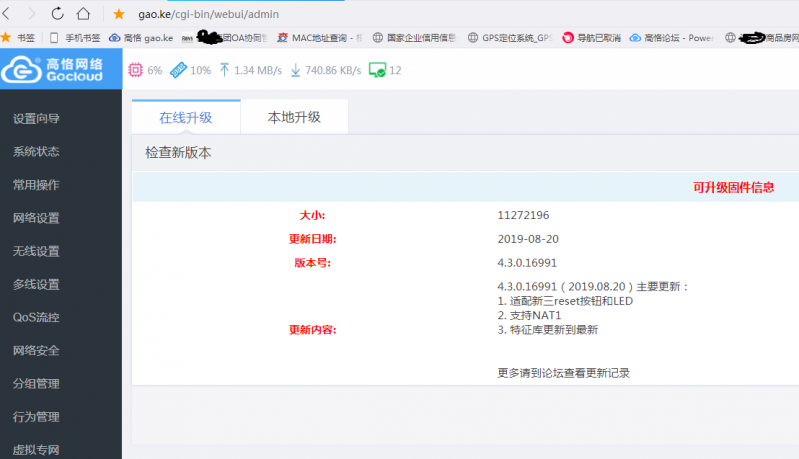Click the memory usage icon showing 10%
The width and height of the screenshot is (799, 459).
point(178,70)
